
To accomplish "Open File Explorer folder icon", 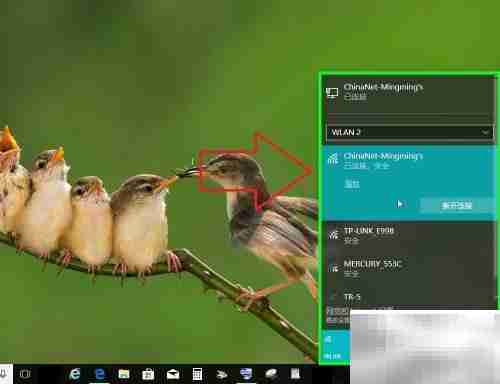I will click(x=124, y=374).
